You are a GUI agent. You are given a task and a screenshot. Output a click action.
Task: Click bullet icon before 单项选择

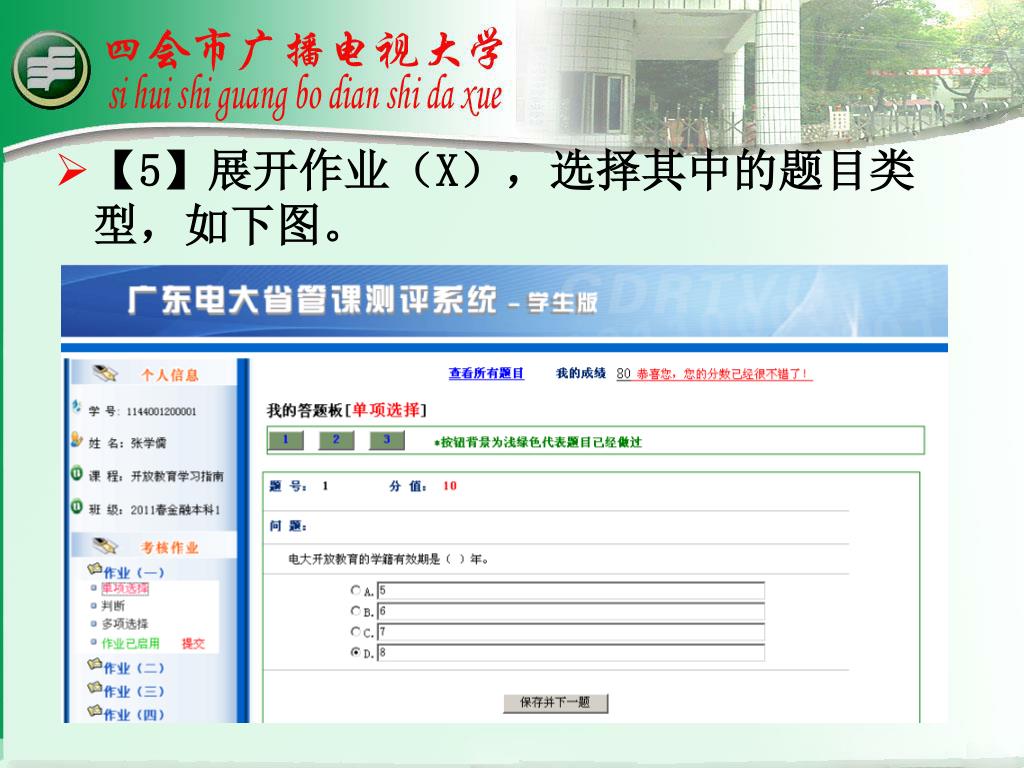(93, 588)
